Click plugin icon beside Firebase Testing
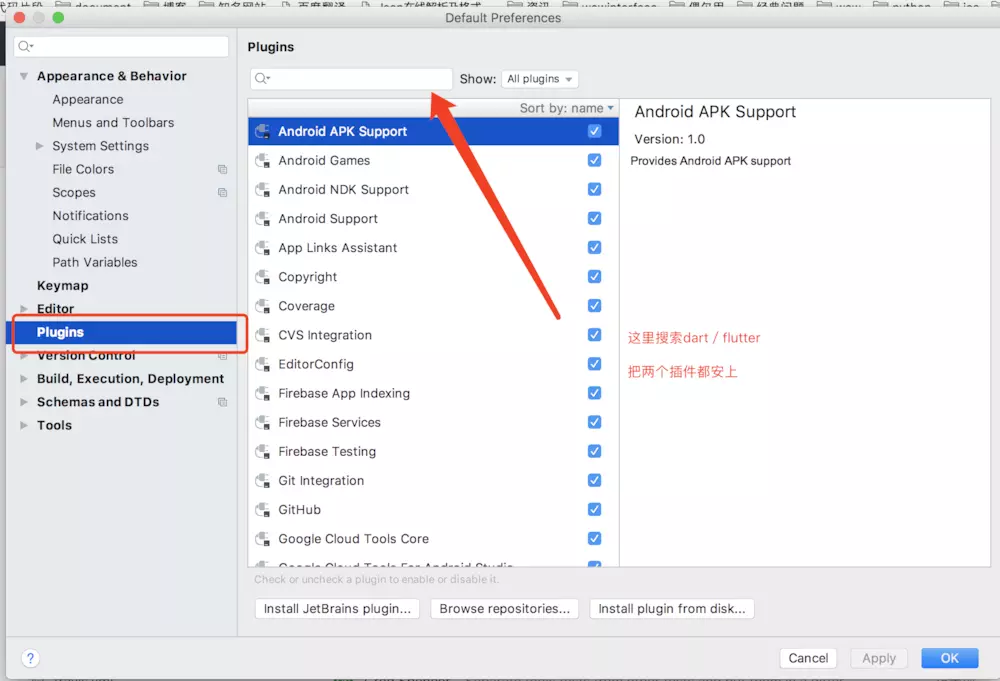Viewport: 1000px width, 681px height. click(x=262, y=451)
